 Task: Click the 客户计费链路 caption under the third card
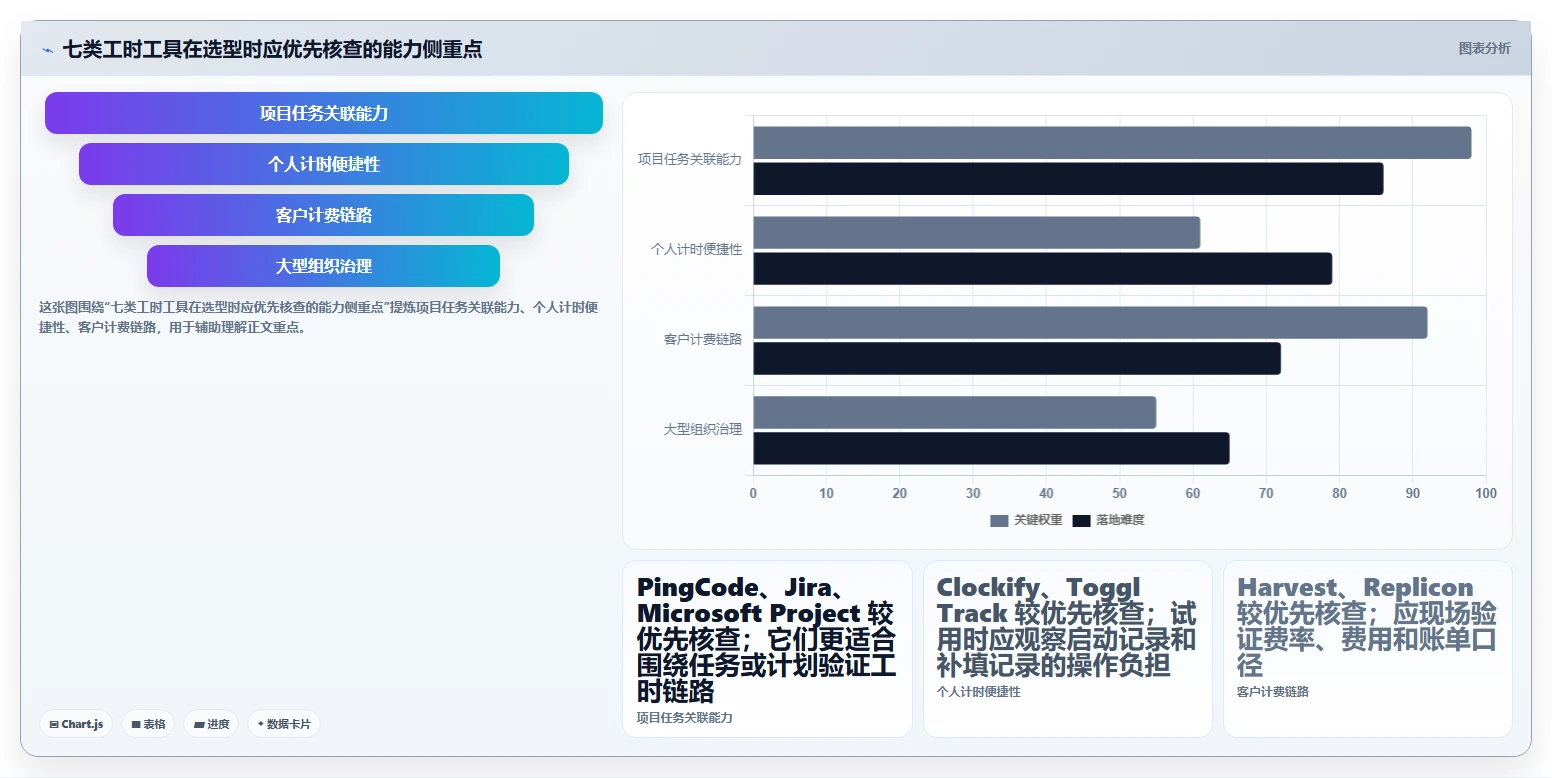point(1273,692)
